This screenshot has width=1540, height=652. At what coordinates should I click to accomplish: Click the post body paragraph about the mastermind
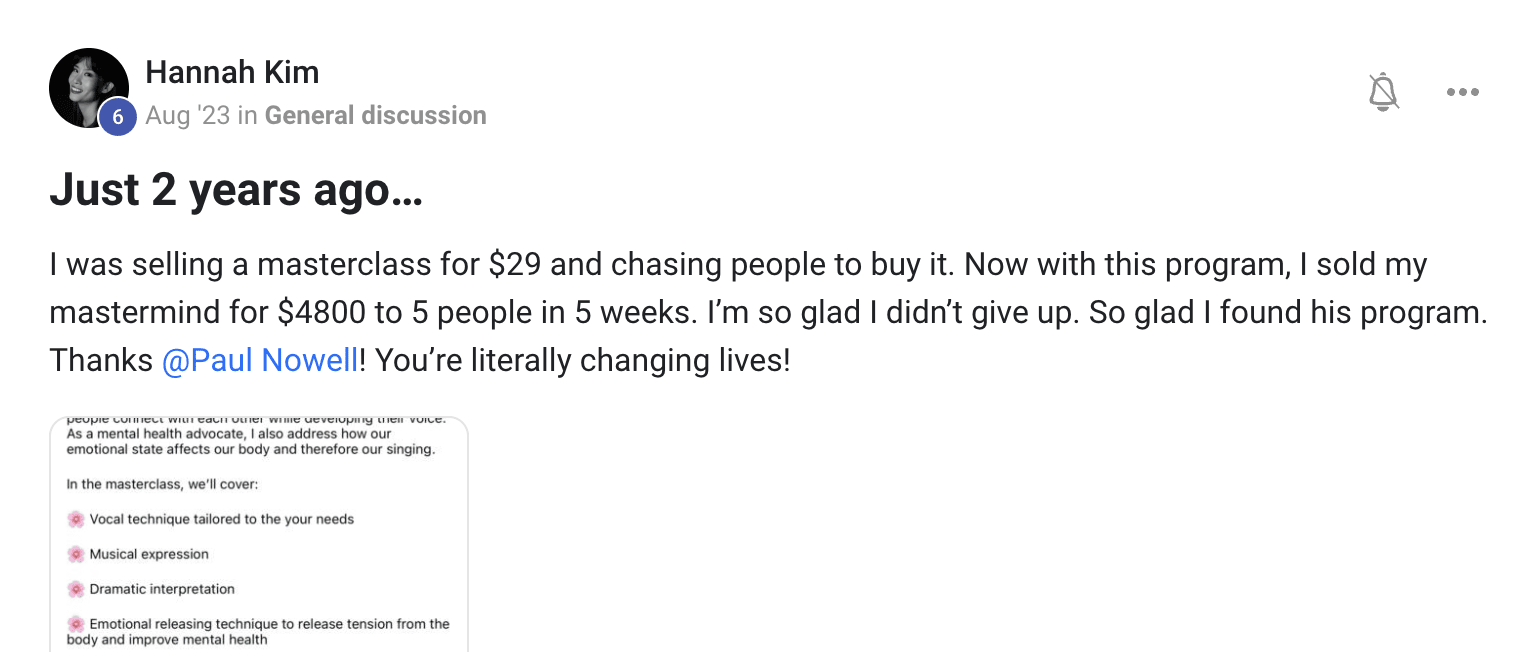pyautogui.click(x=768, y=312)
